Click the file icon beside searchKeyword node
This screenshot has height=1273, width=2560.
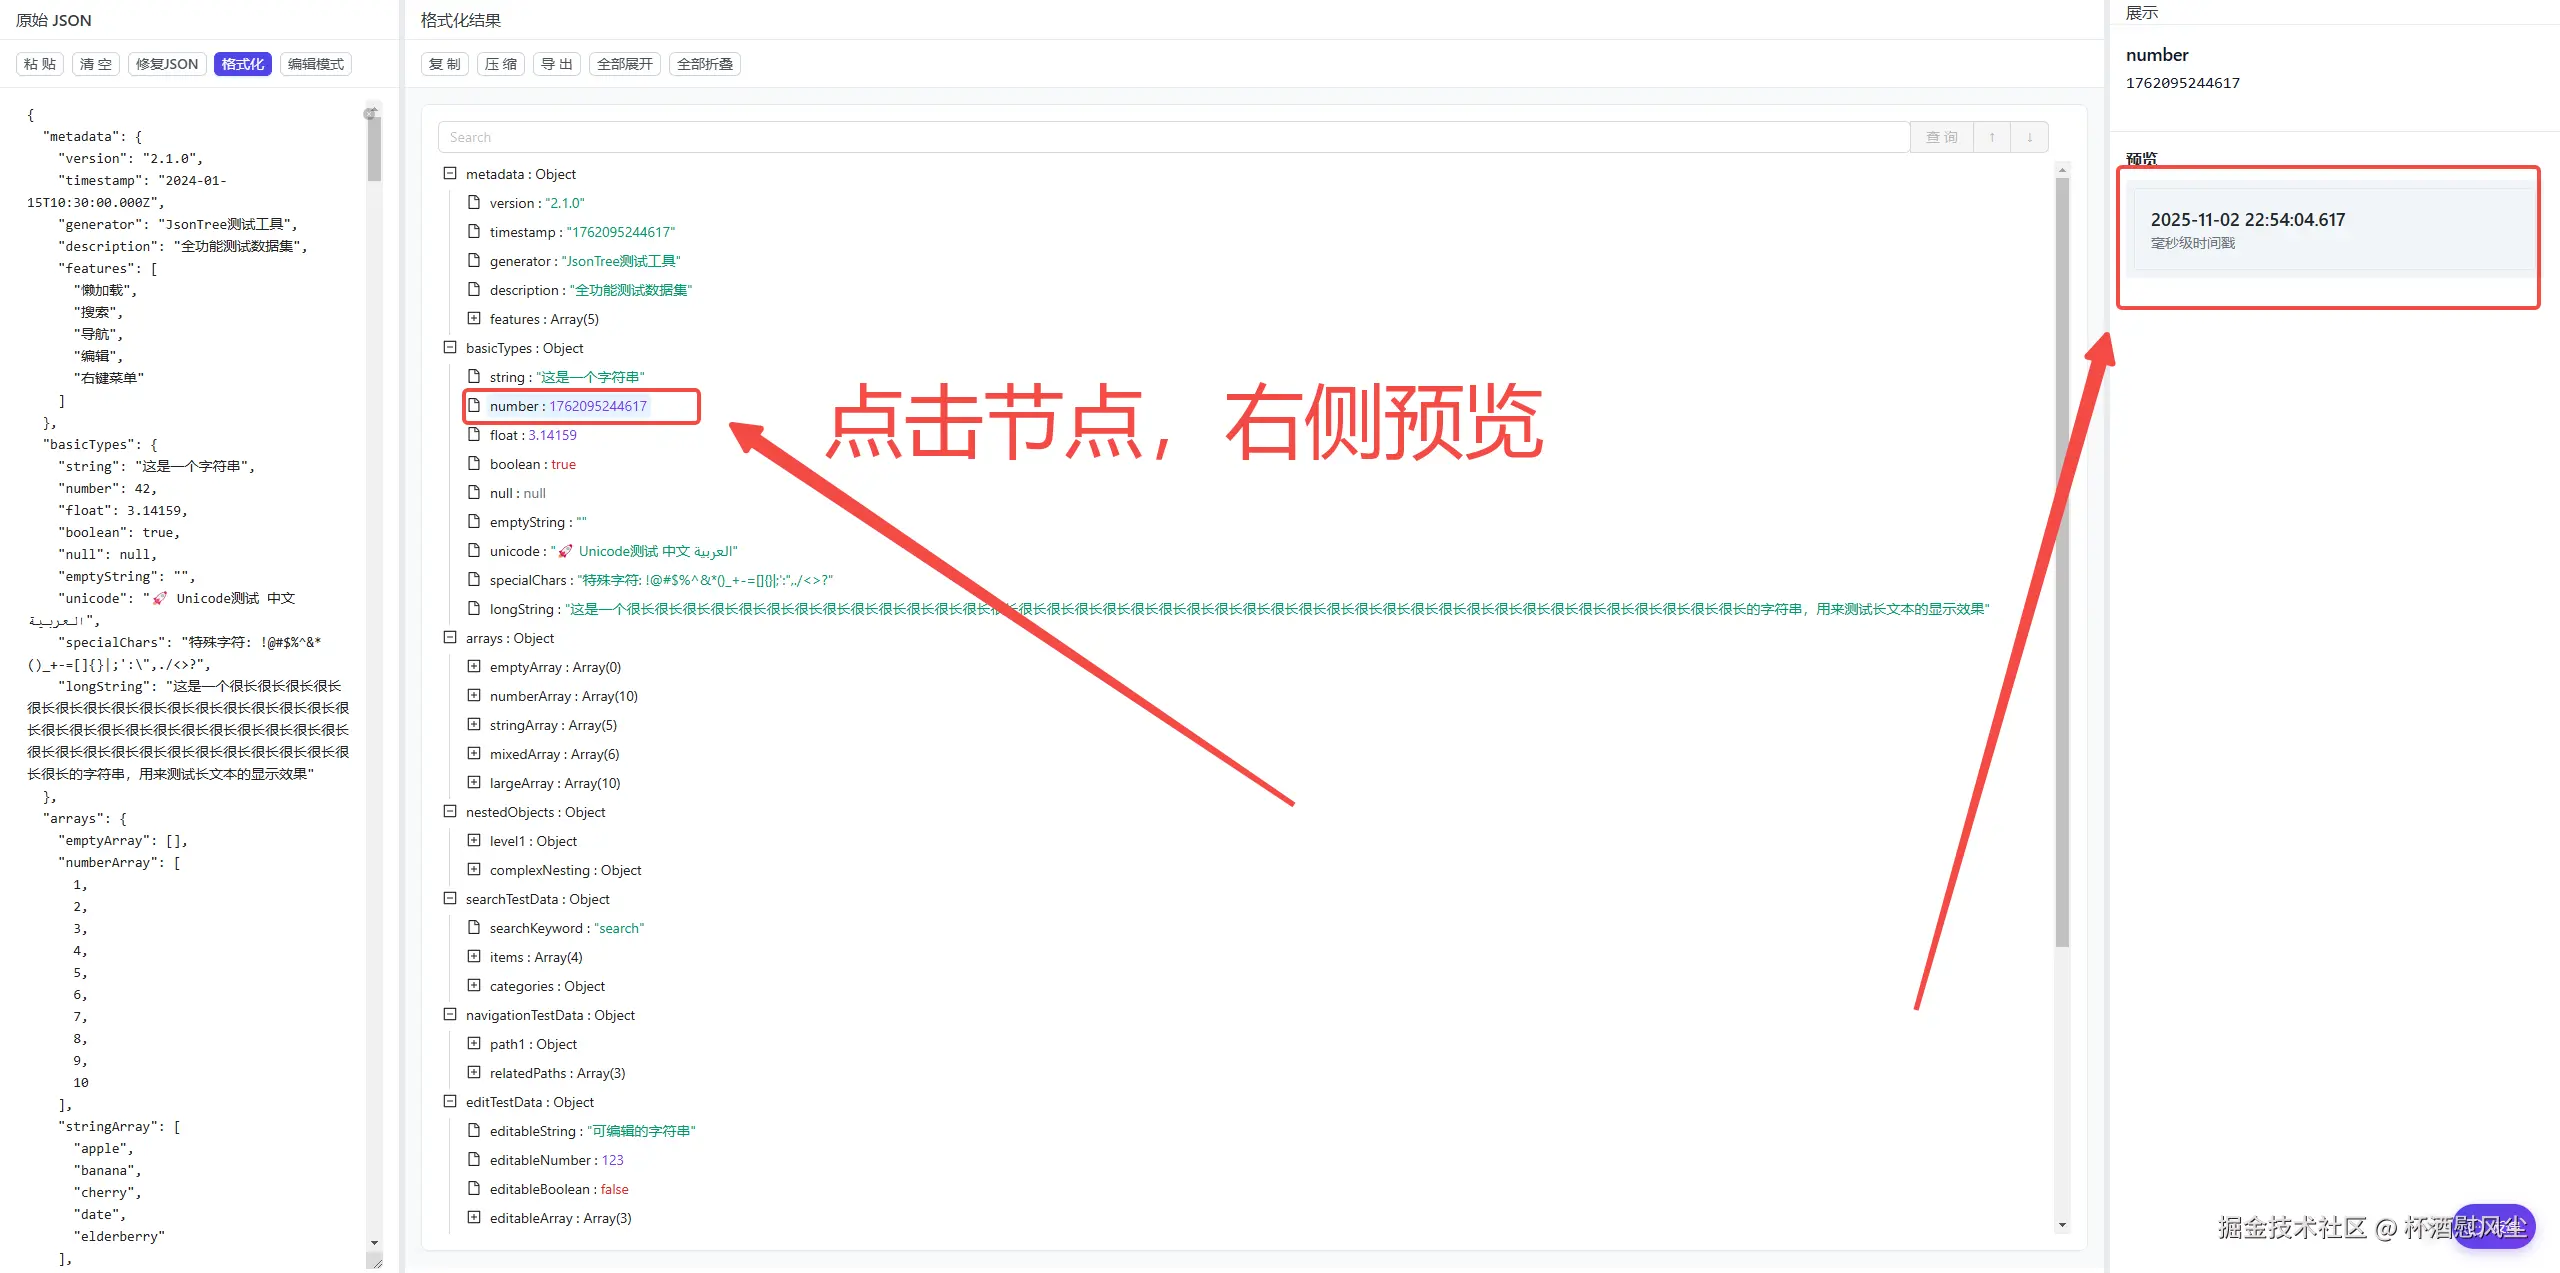[x=474, y=927]
